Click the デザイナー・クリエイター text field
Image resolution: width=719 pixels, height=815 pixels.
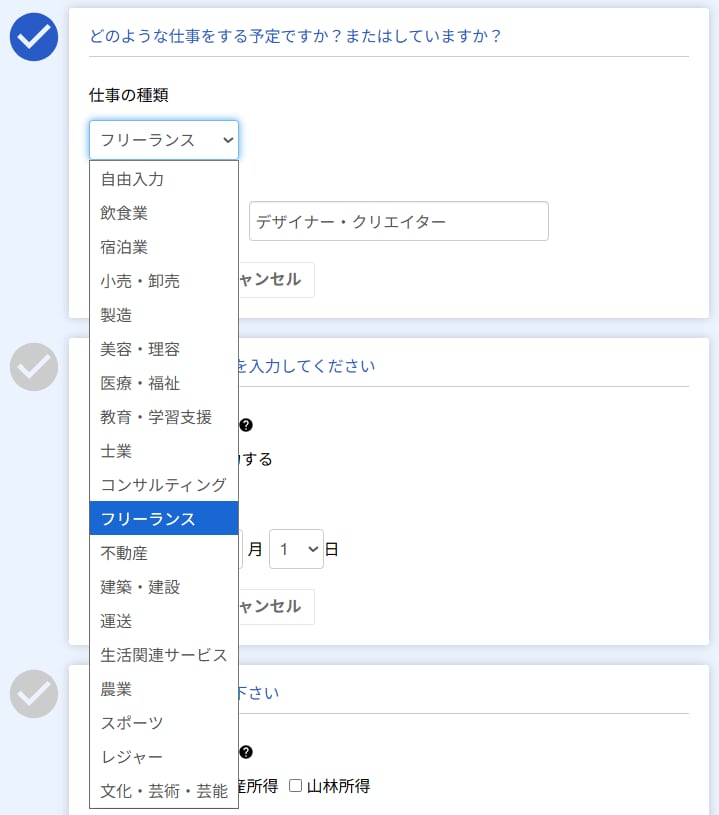point(399,221)
